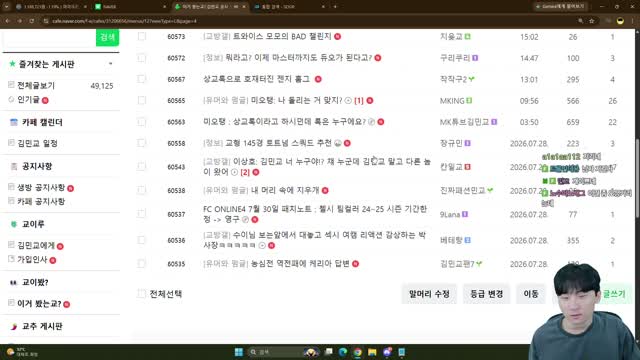
Task: Click the 이동 move button
Action: coord(531,294)
